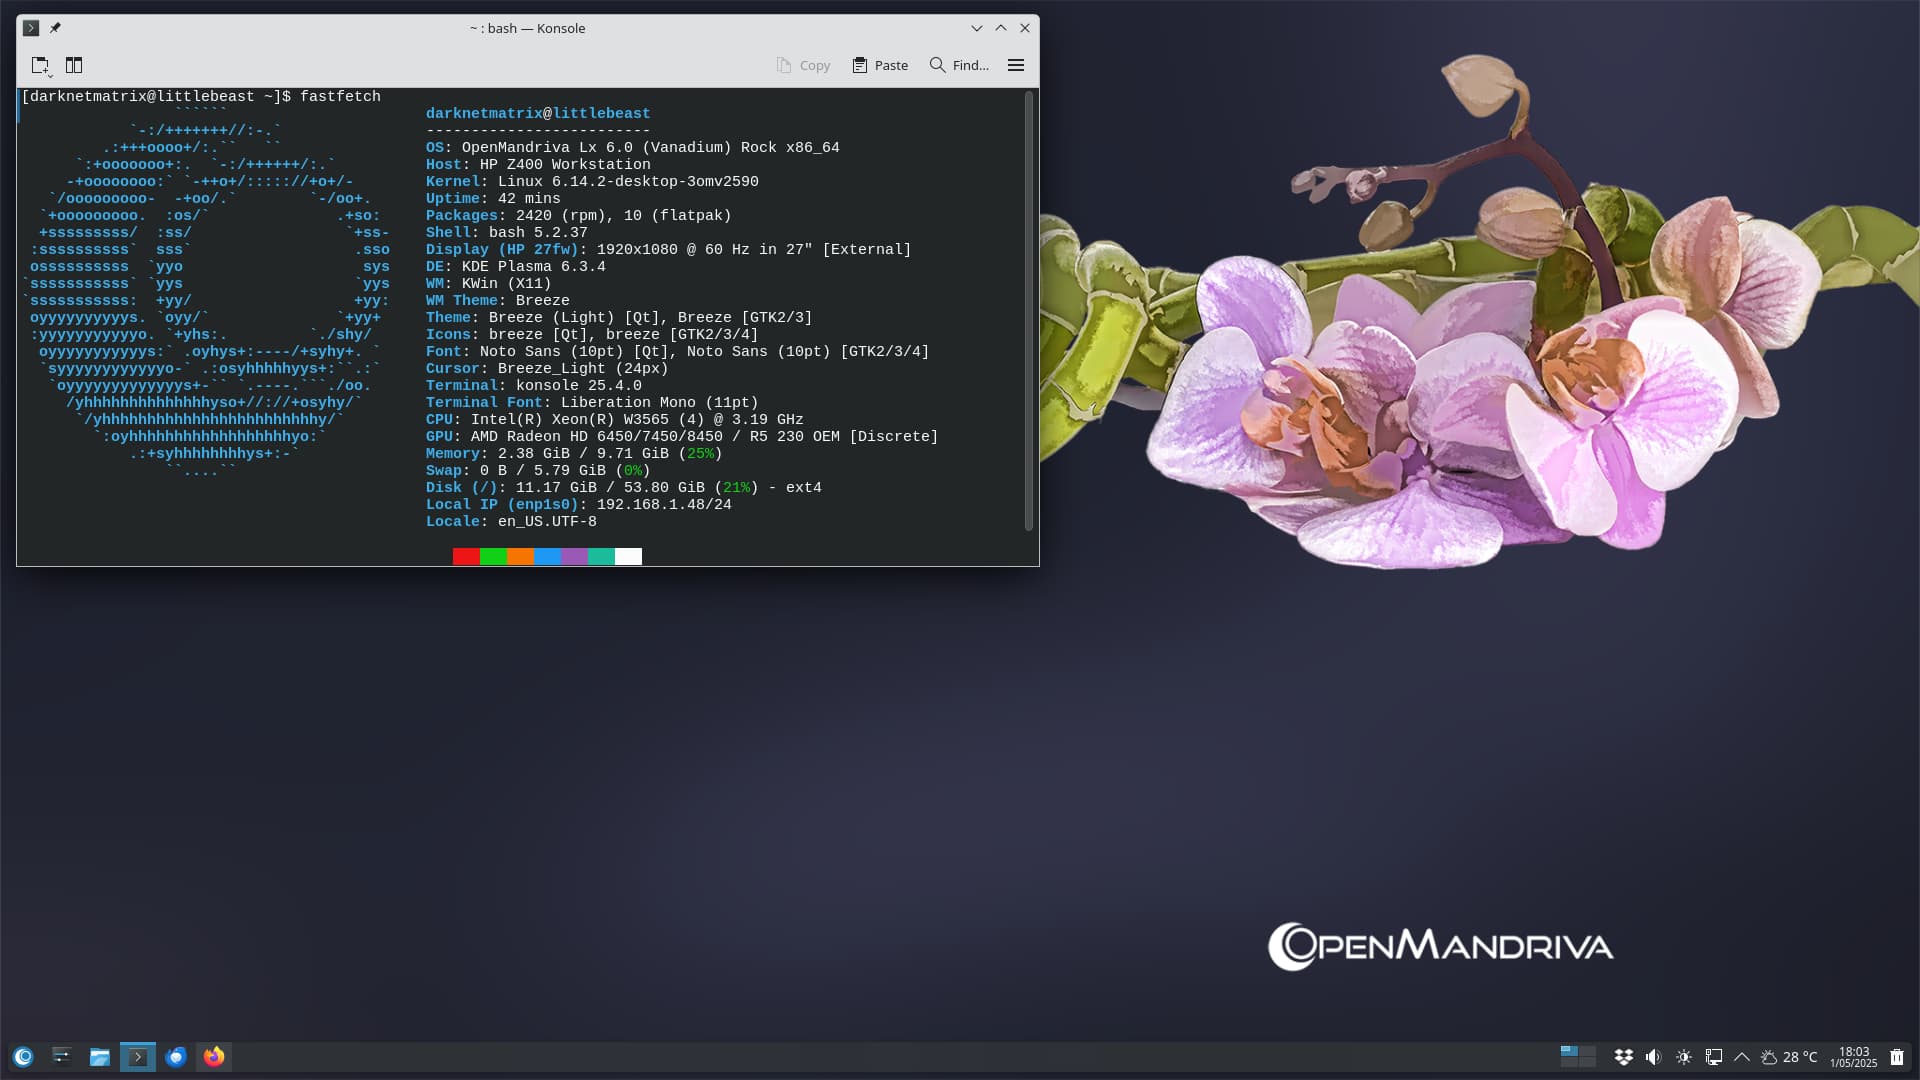Click the Konsole window icon in title bar
The width and height of the screenshot is (1920, 1080).
click(31, 28)
